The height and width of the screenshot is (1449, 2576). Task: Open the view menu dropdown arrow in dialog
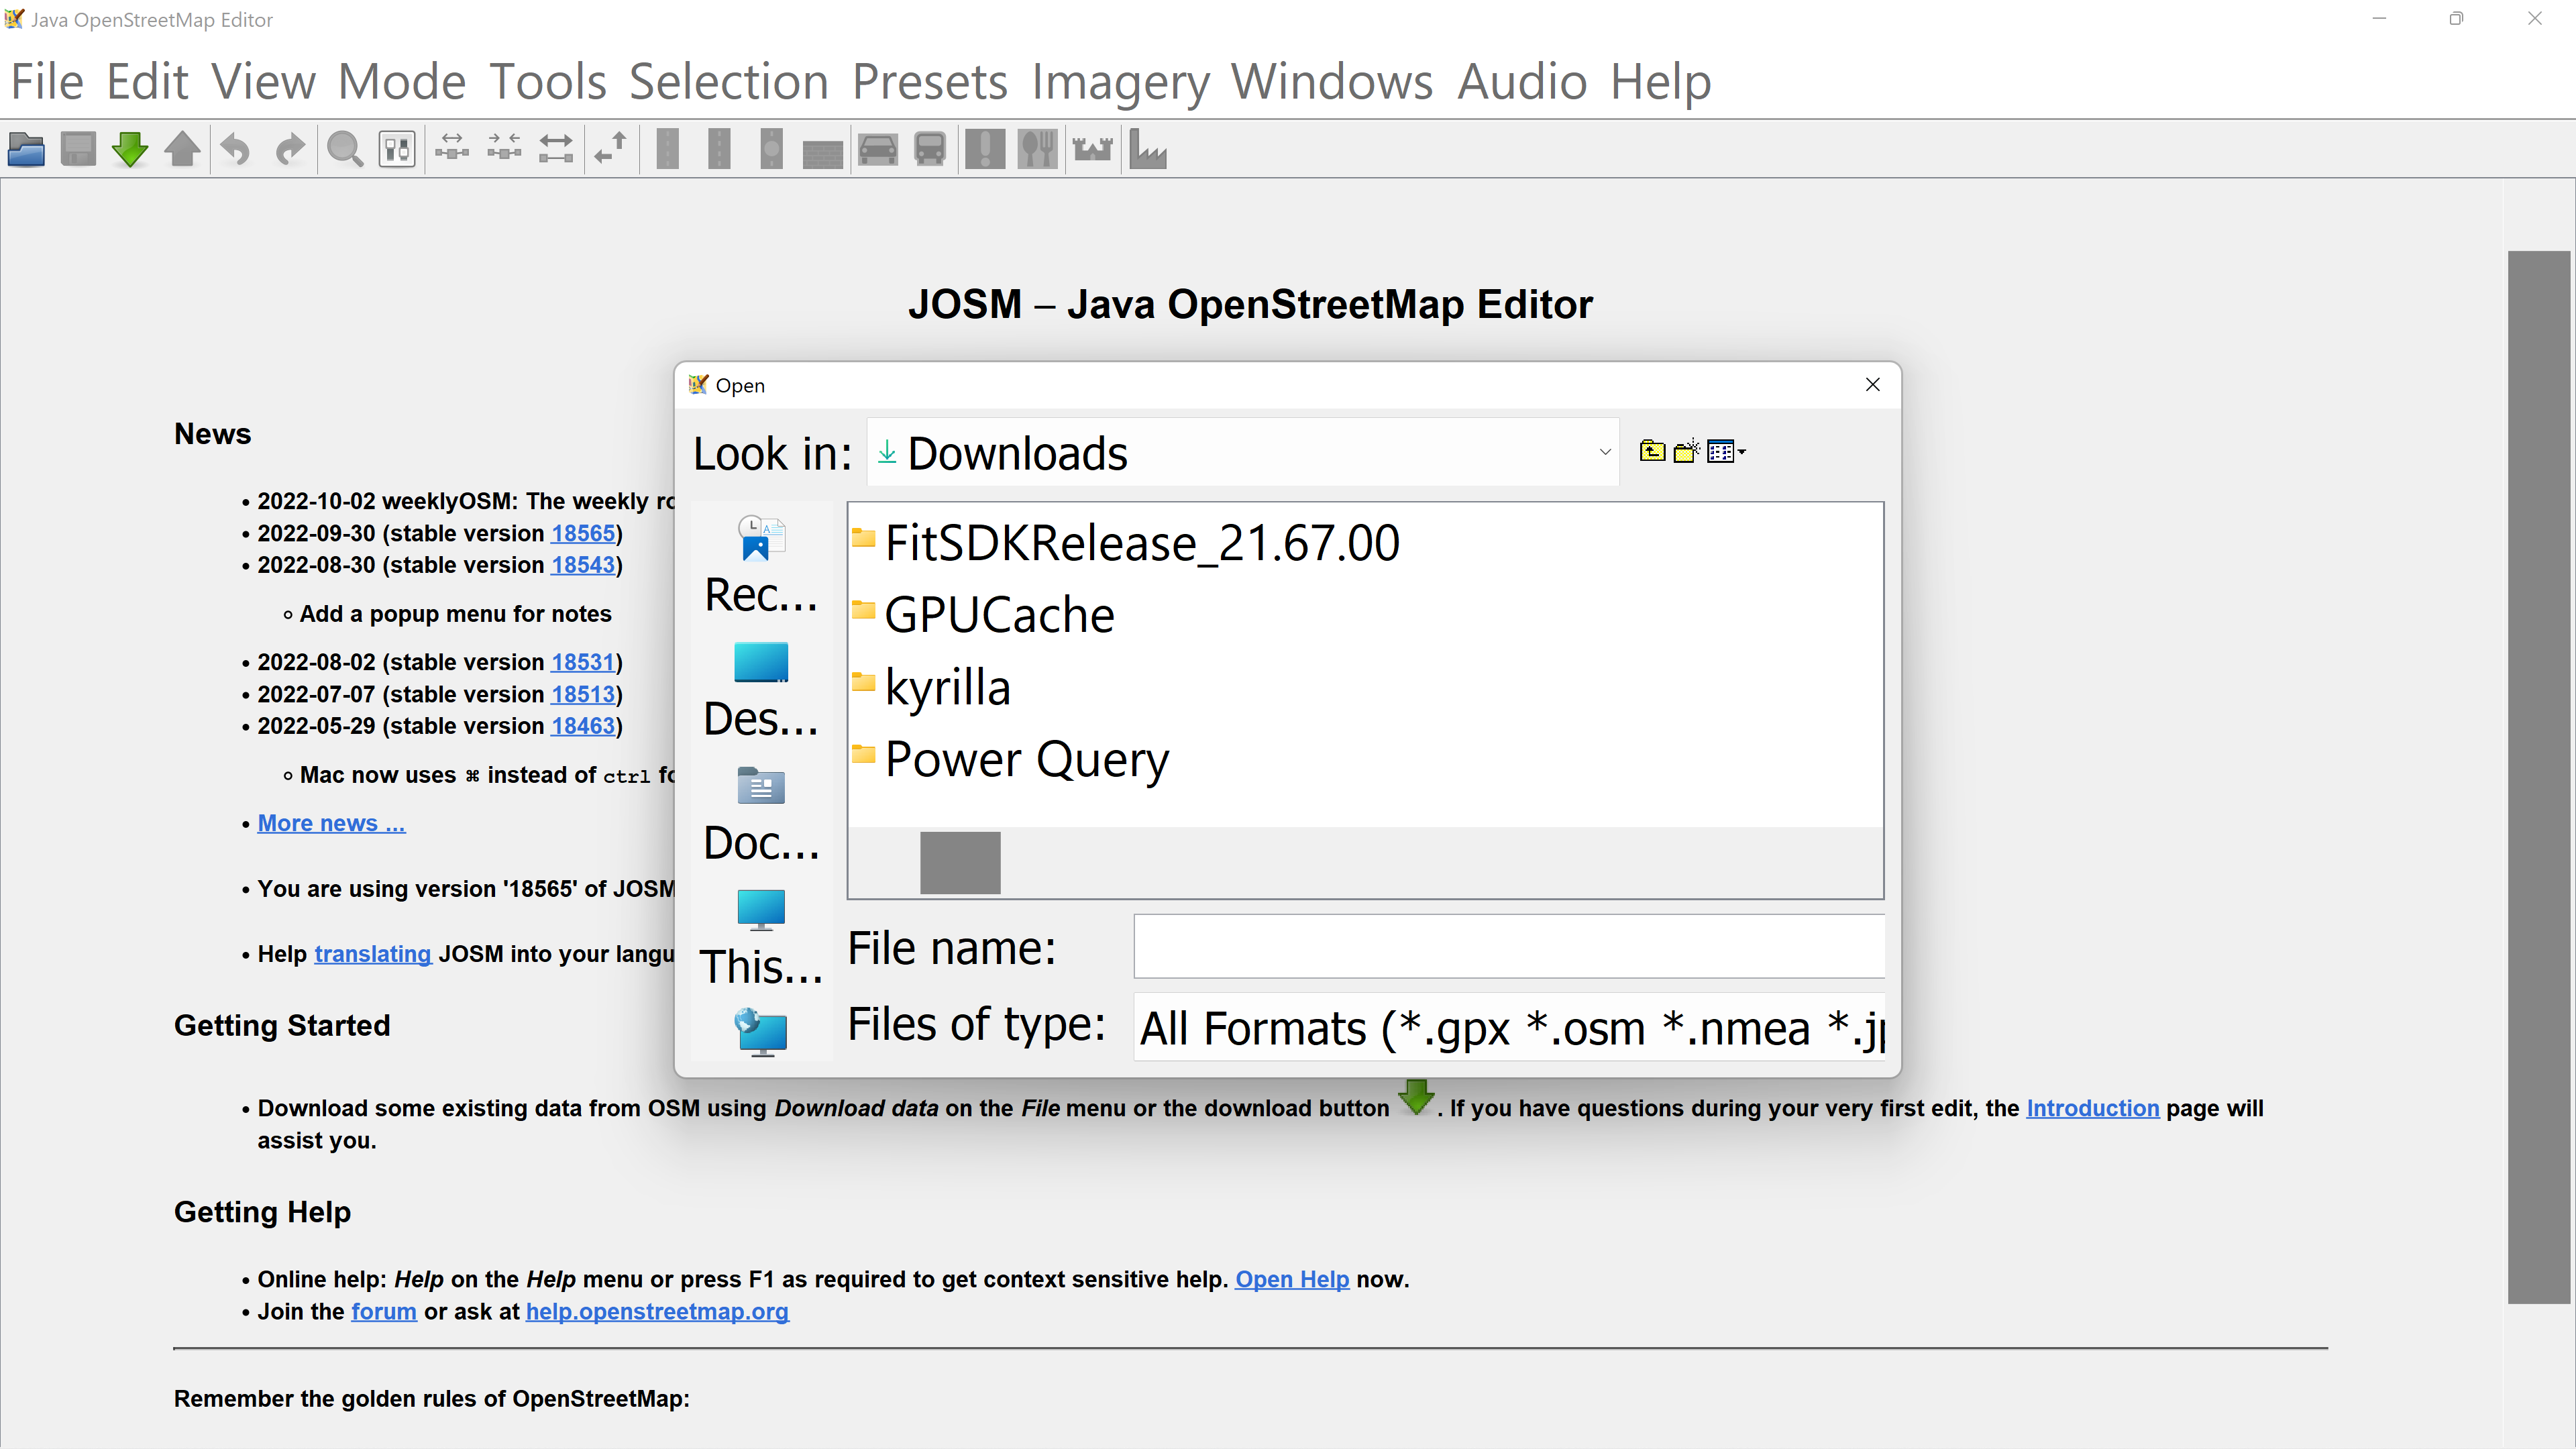(x=1742, y=452)
